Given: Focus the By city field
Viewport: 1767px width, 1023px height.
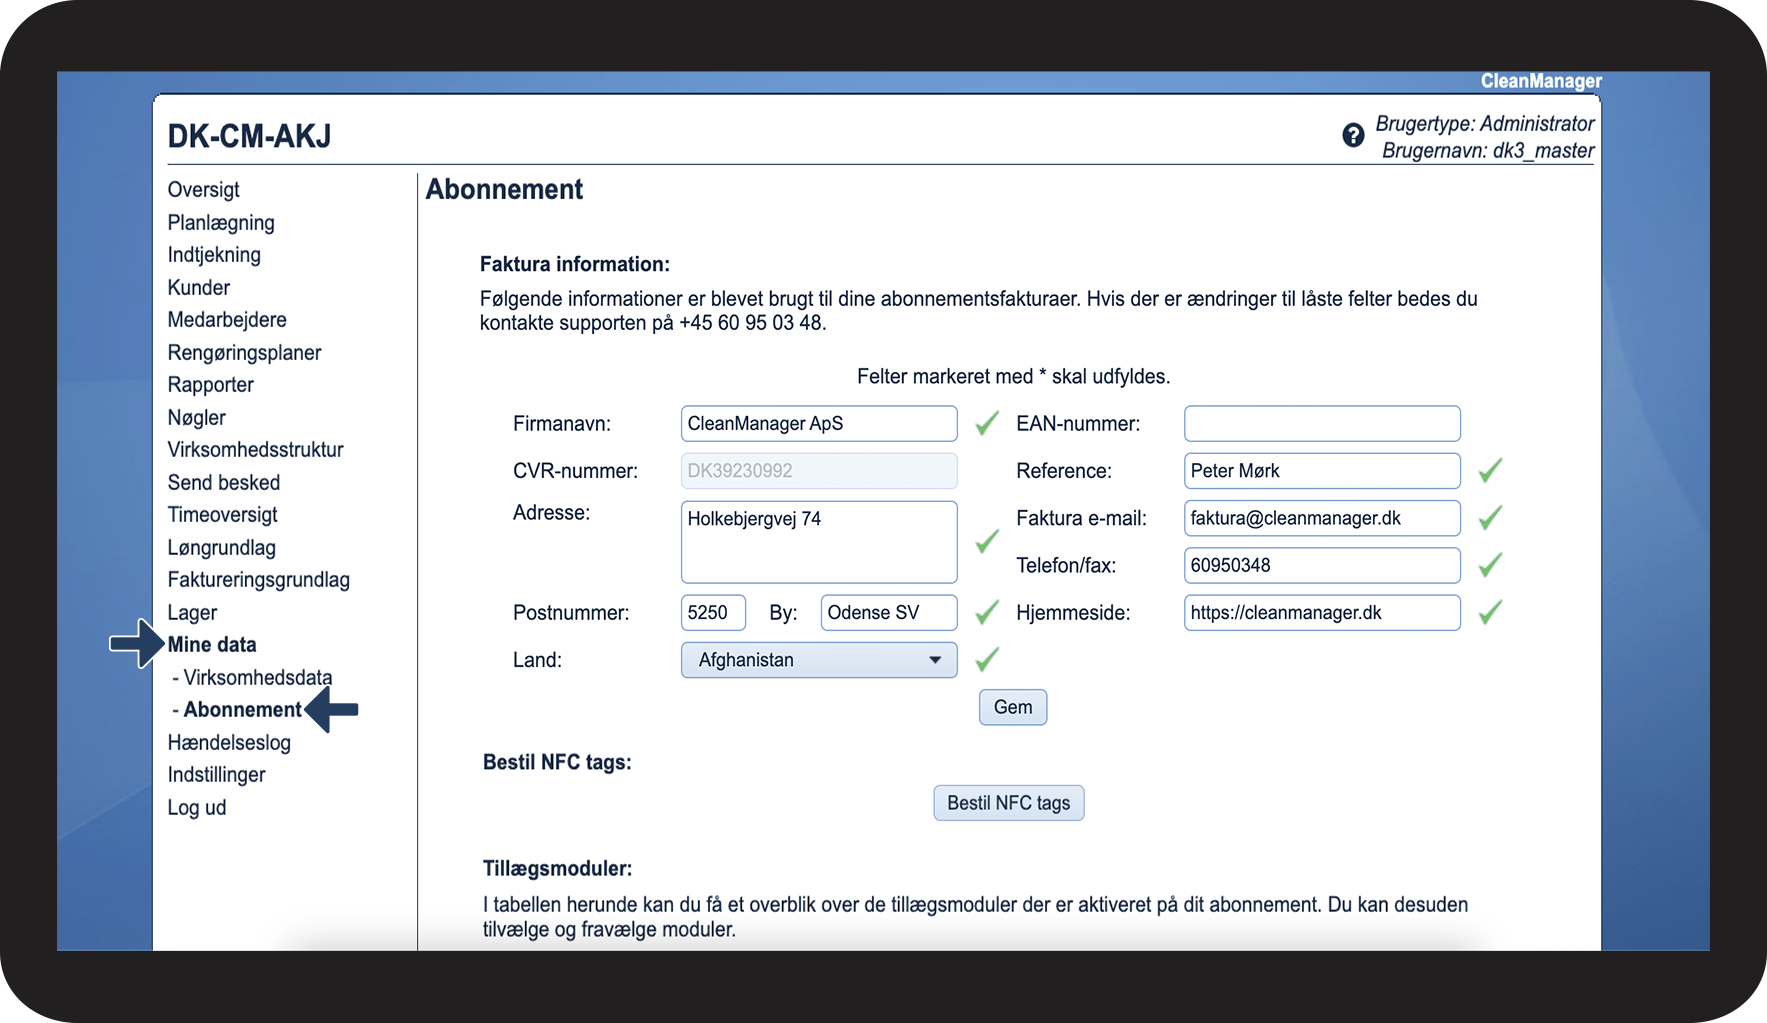Looking at the screenshot, I should pyautogui.click(x=889, y=613).
